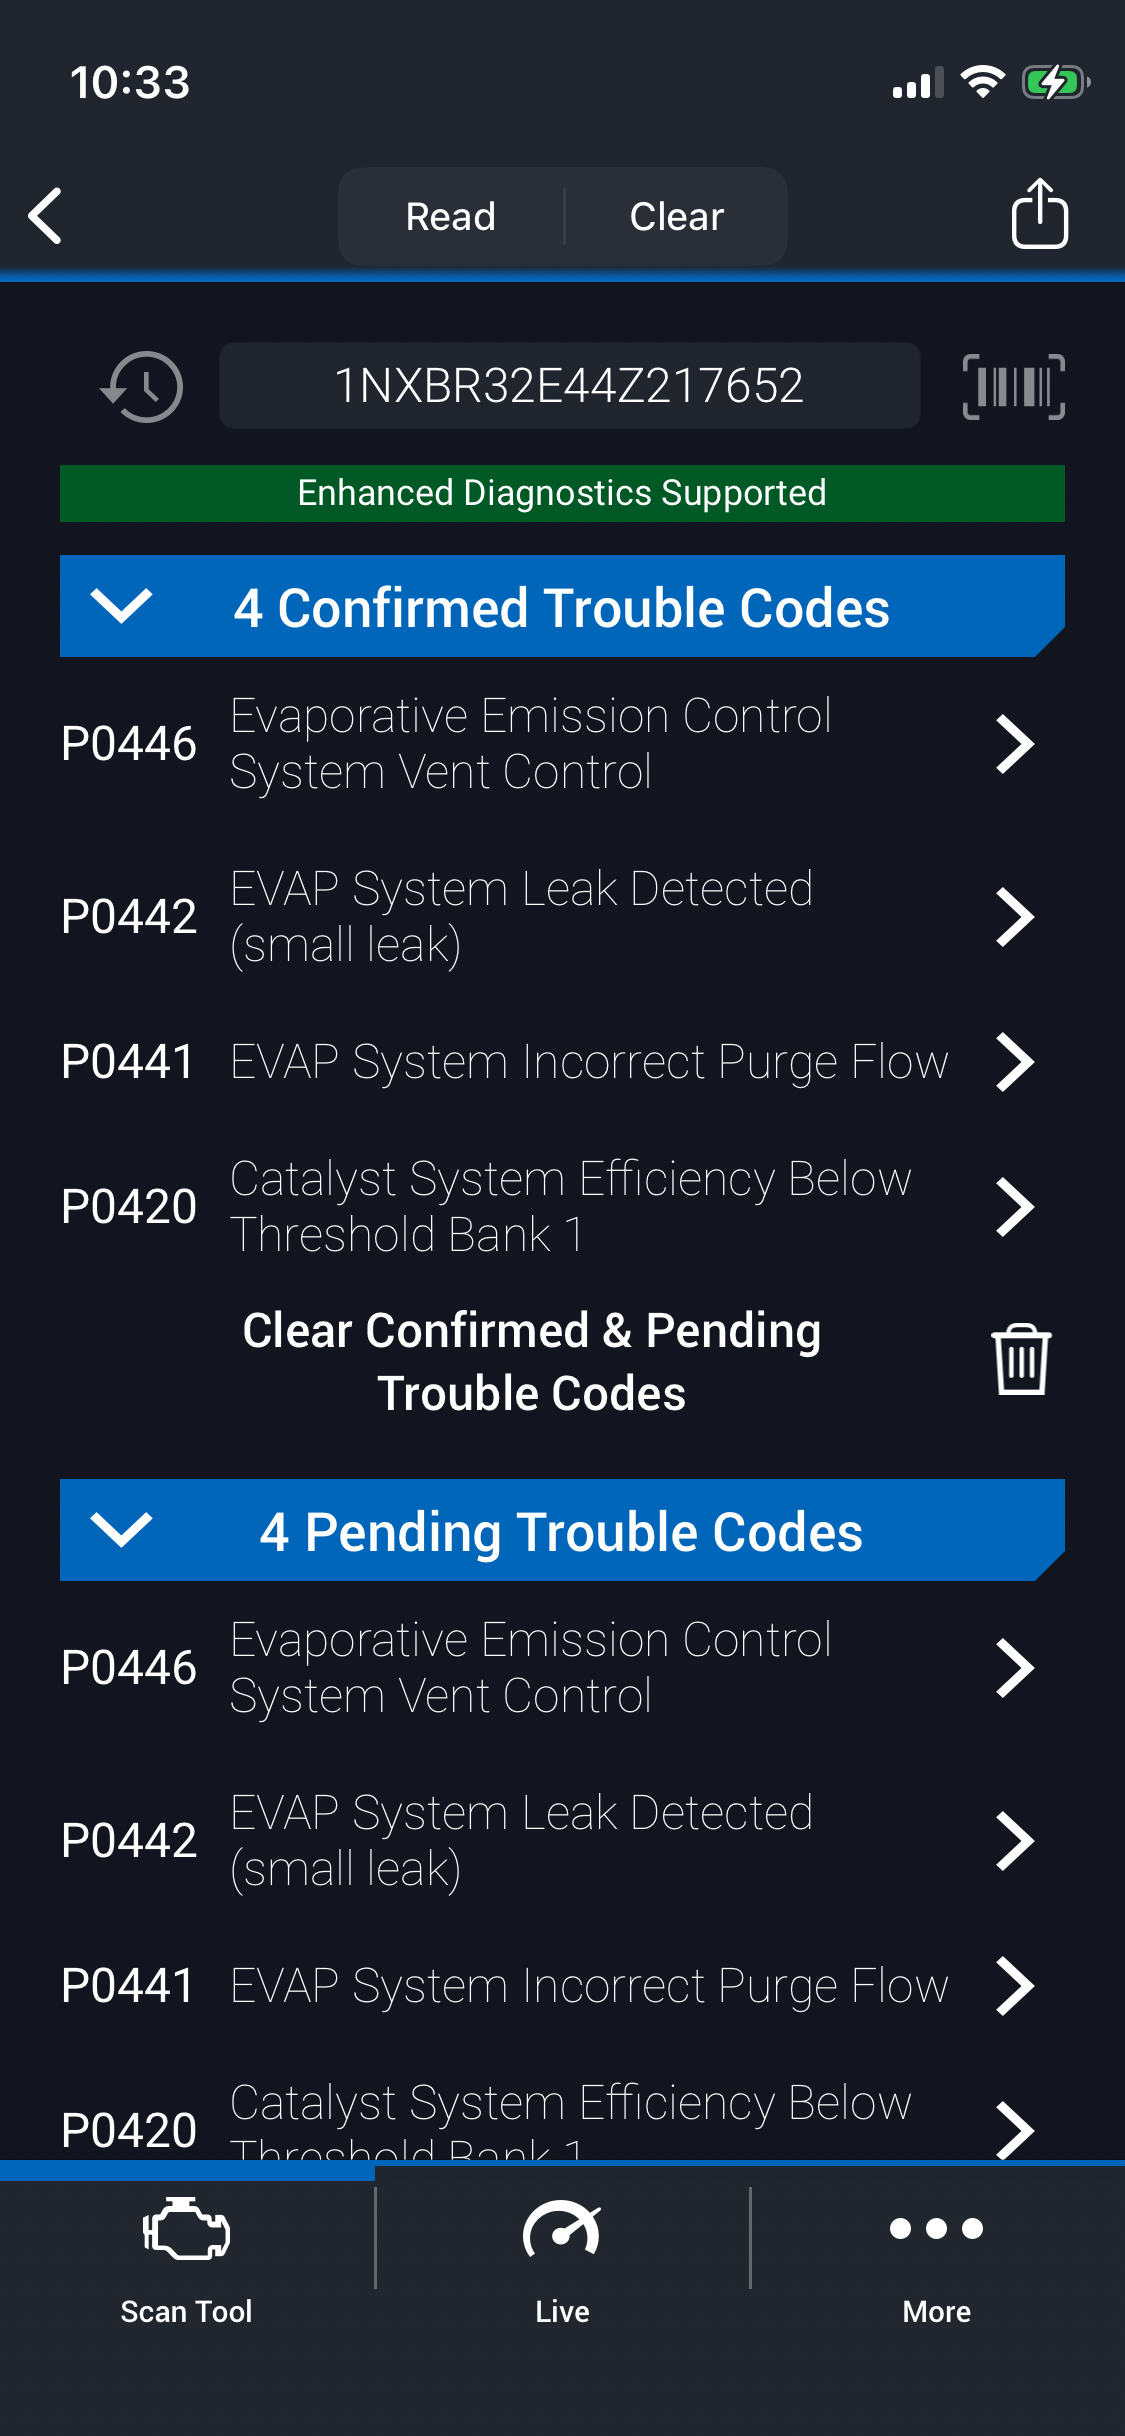Tap the barcode scanner icon
The width and height of the screenshot is (1125, 2436).
tap(1013, 386)
